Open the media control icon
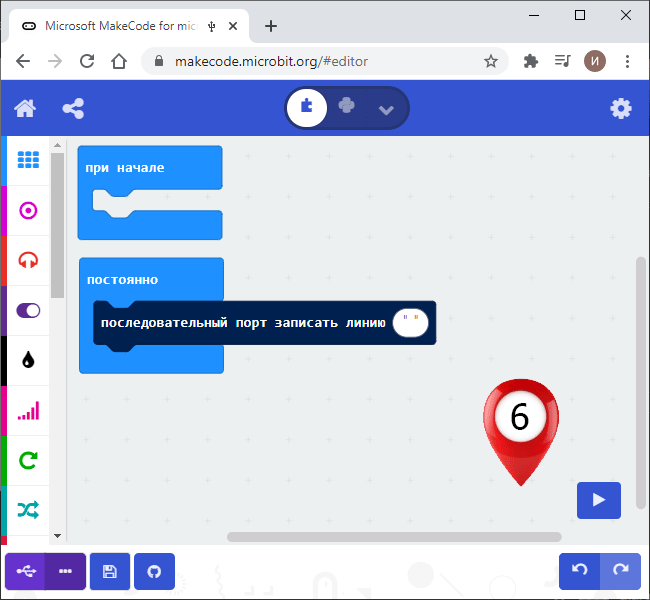This screenshot has height=600, width=650. point(563,61)
